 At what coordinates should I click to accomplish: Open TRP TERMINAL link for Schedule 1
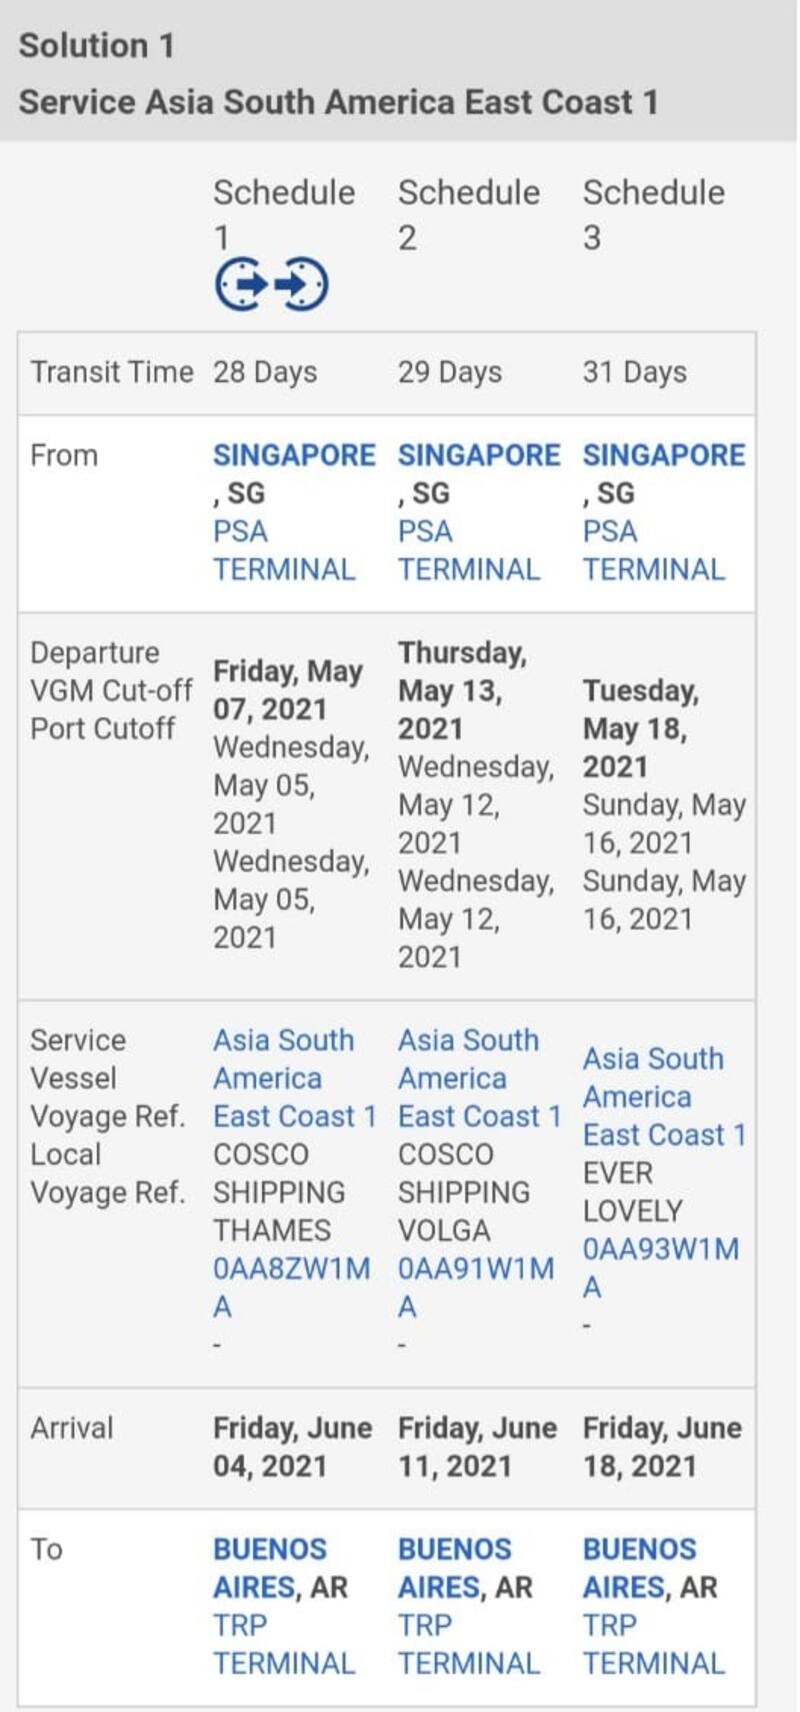pos(284,1645)
